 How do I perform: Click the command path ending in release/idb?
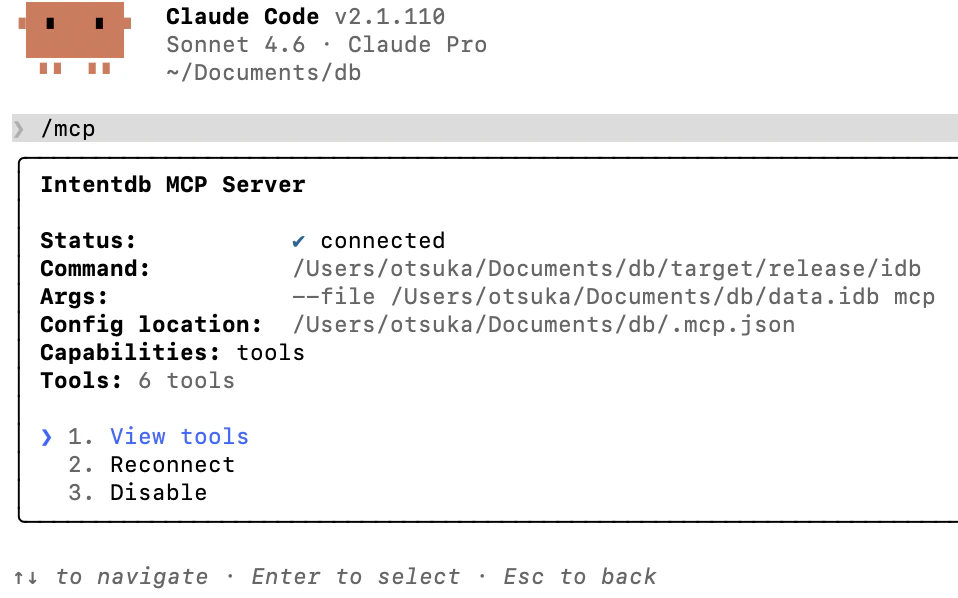coord(607,269)
